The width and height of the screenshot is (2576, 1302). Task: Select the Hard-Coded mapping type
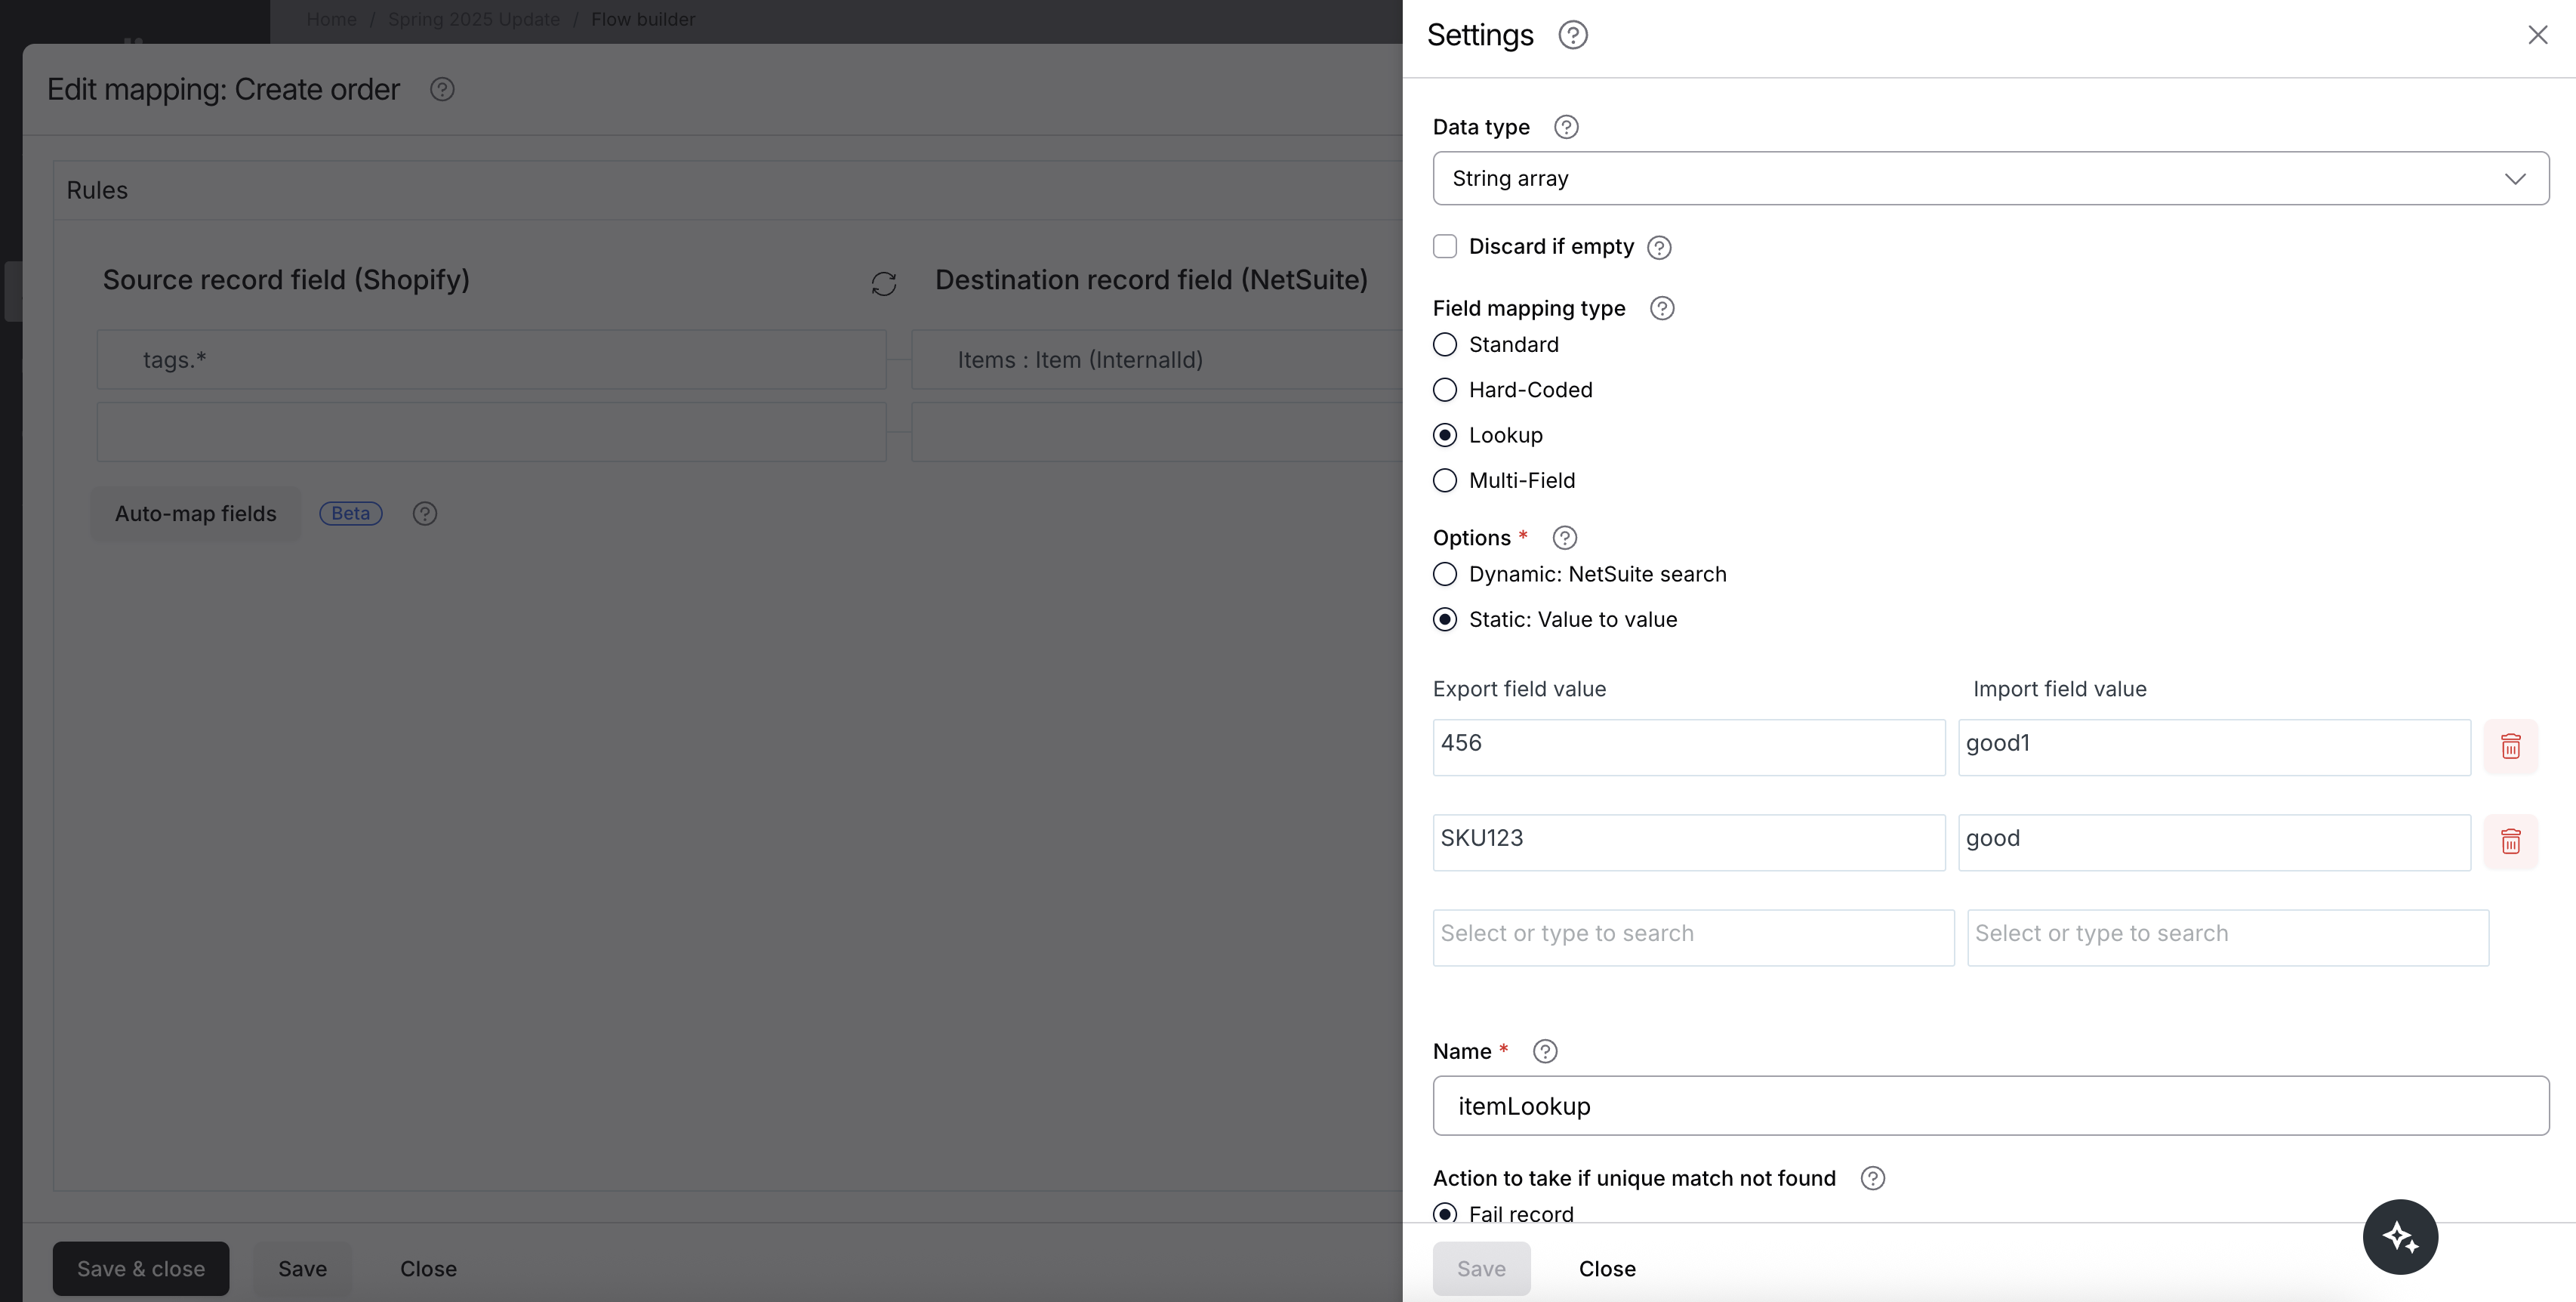click(1444, 390)
